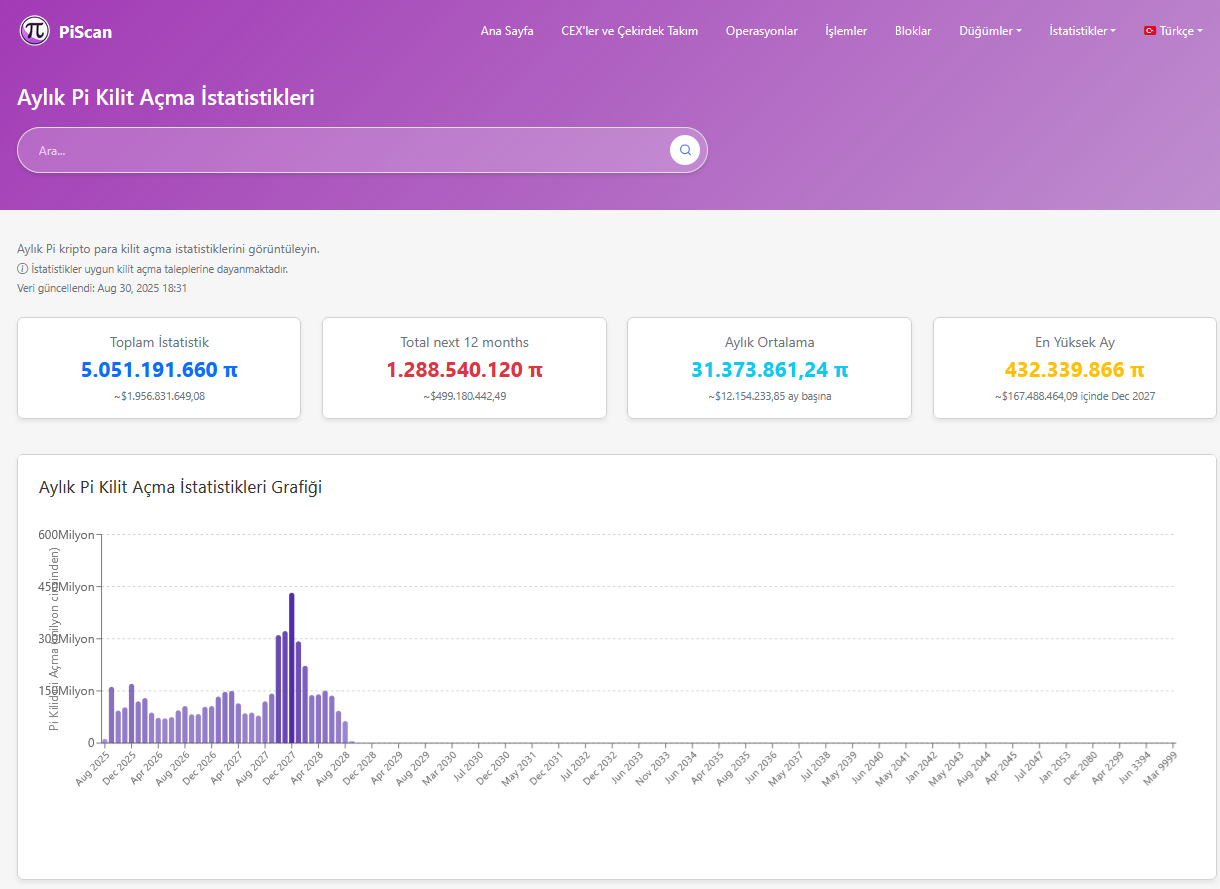Navigate to Ana Sayfa
The width and height of the screenshot is (1220, 889).
pos(506,31)
